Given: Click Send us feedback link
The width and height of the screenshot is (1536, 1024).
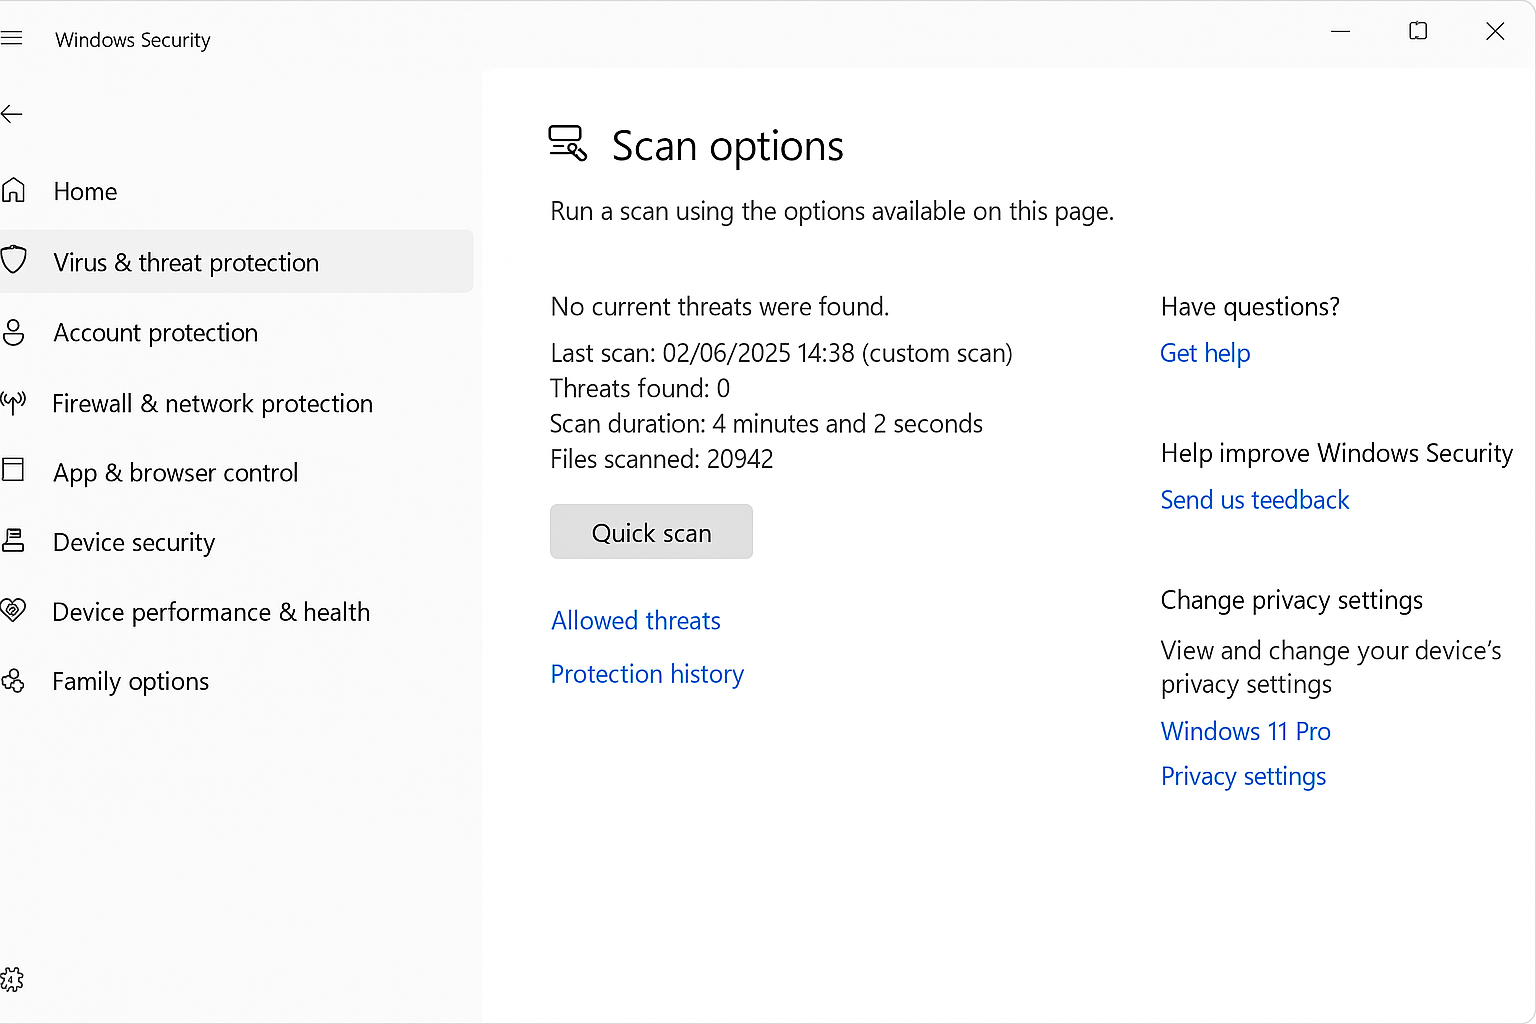Looking at the screenshot, I should [x=1255, y=500].
